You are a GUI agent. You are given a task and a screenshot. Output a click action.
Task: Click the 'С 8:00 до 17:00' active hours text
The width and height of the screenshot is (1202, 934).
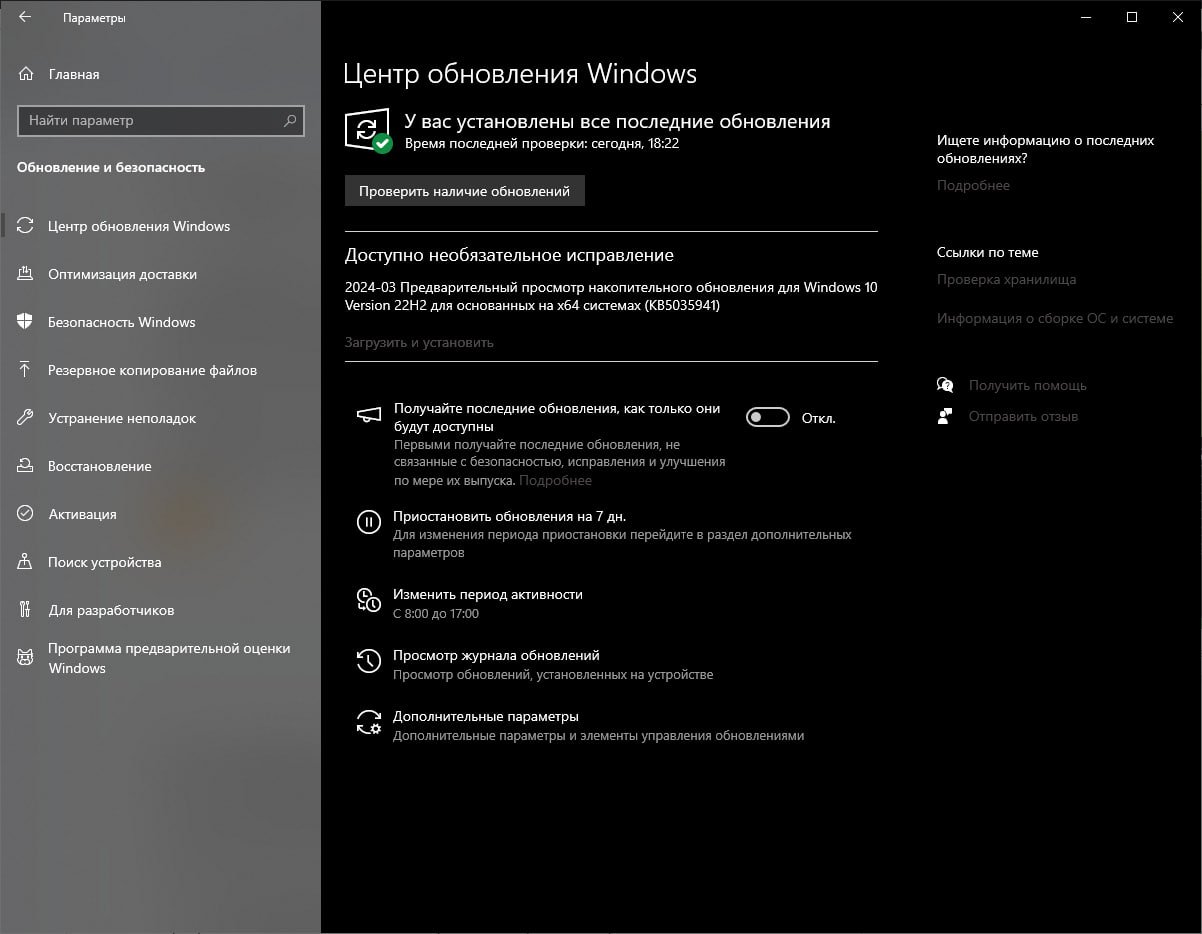[x=436, y=613]
